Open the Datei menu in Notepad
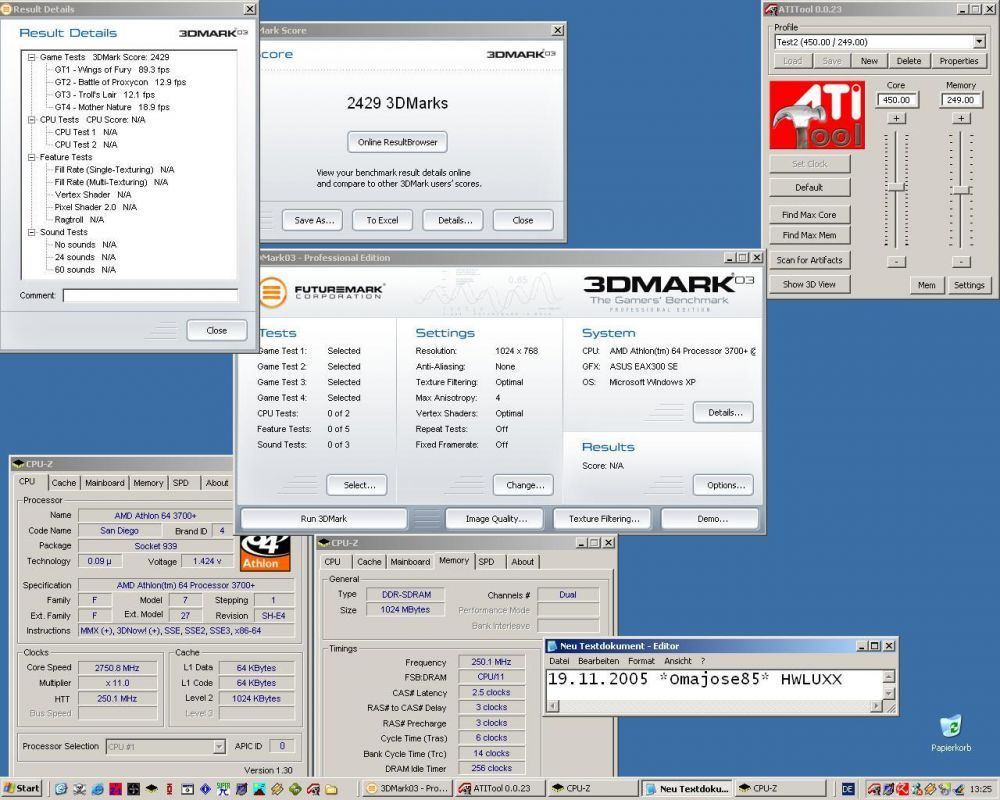Screen dimensions: 1000x800 coord(559,661)
